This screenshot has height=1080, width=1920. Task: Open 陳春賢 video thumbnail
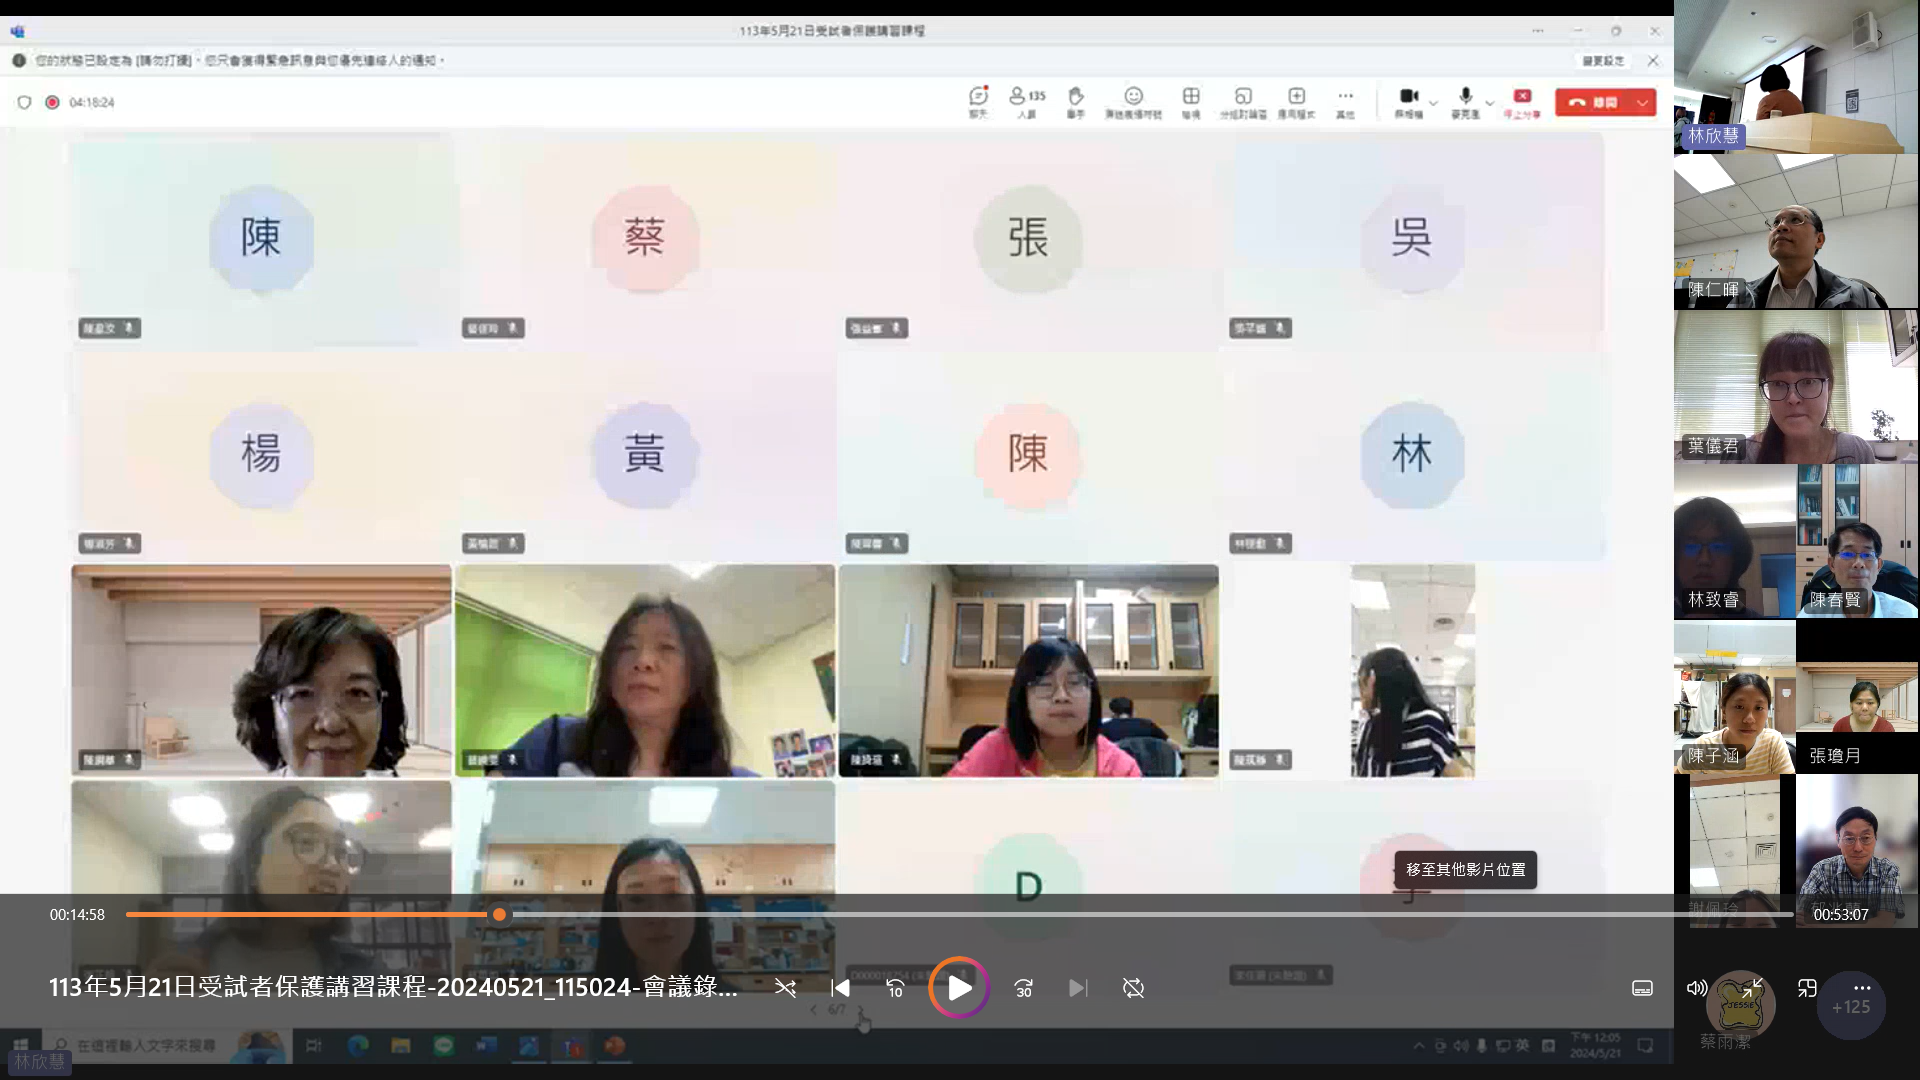(1857, 541)
